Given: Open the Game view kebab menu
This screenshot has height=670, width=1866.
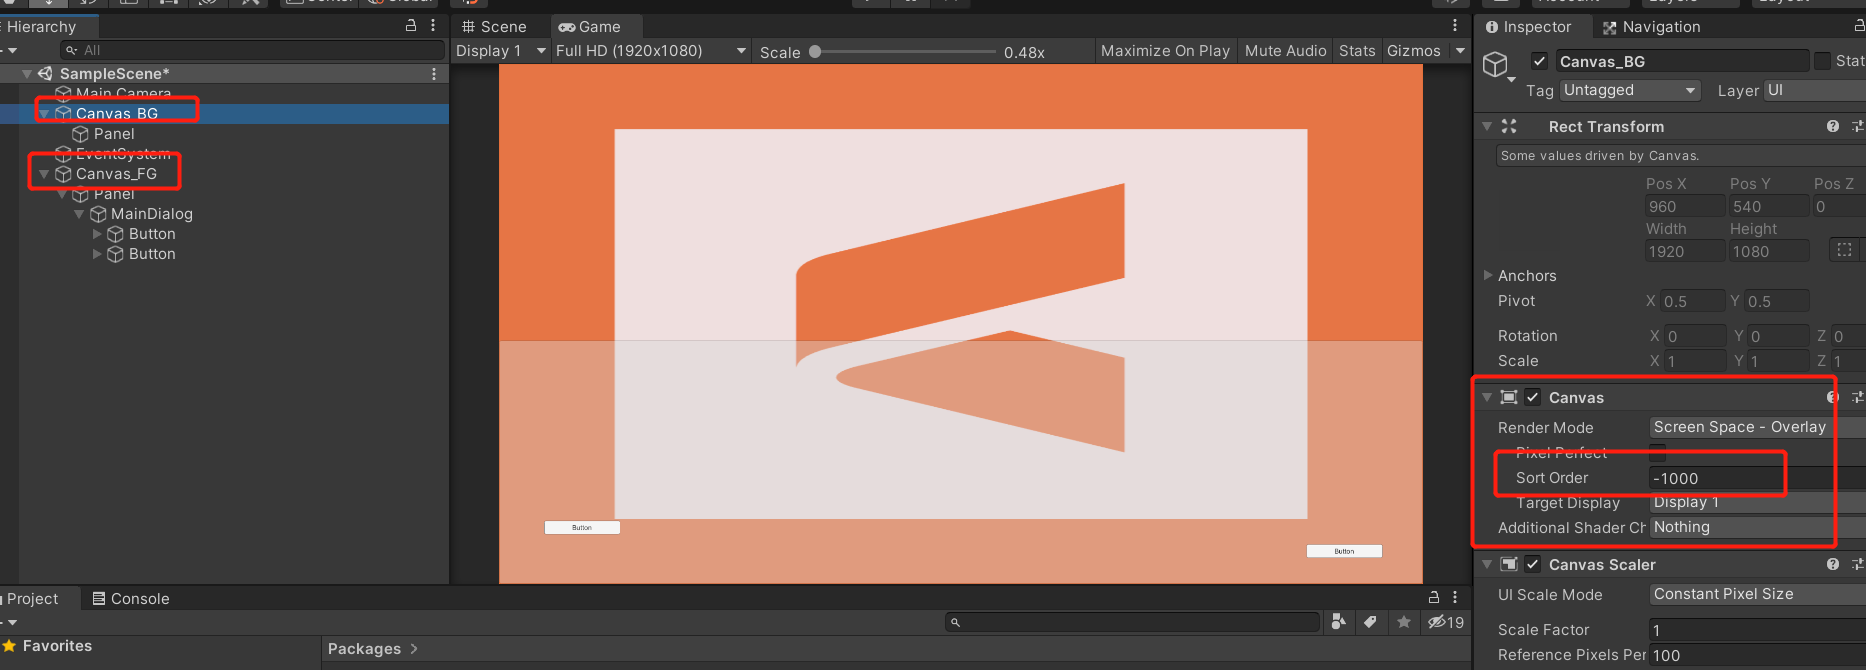Looking at the screenshot, I should [1455, 25].
